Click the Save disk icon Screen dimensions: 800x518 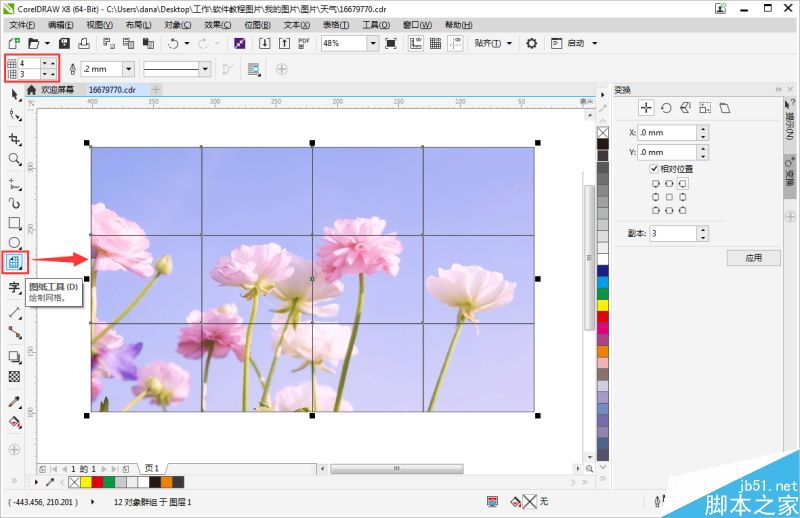pyautogui.click(x=64, y=44)
